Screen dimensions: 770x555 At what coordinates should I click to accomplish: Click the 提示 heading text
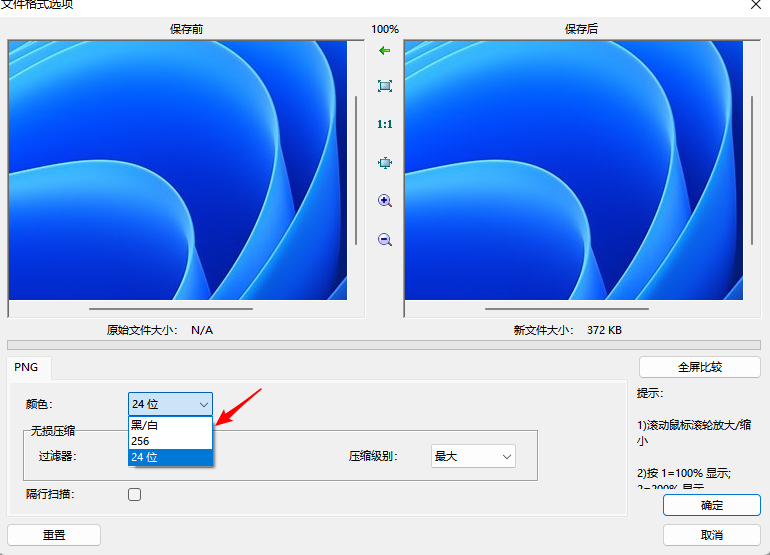point(650,393)
